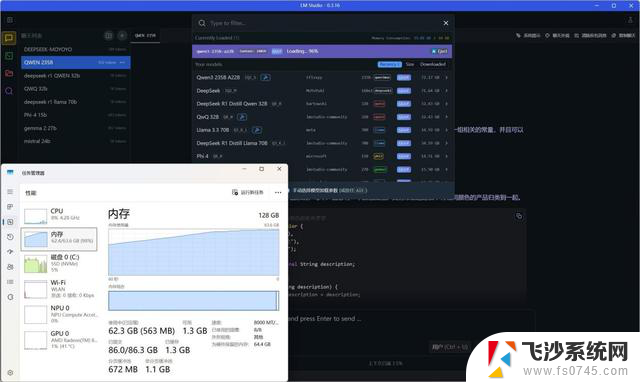Open Task Manager Details page icon

10,282
